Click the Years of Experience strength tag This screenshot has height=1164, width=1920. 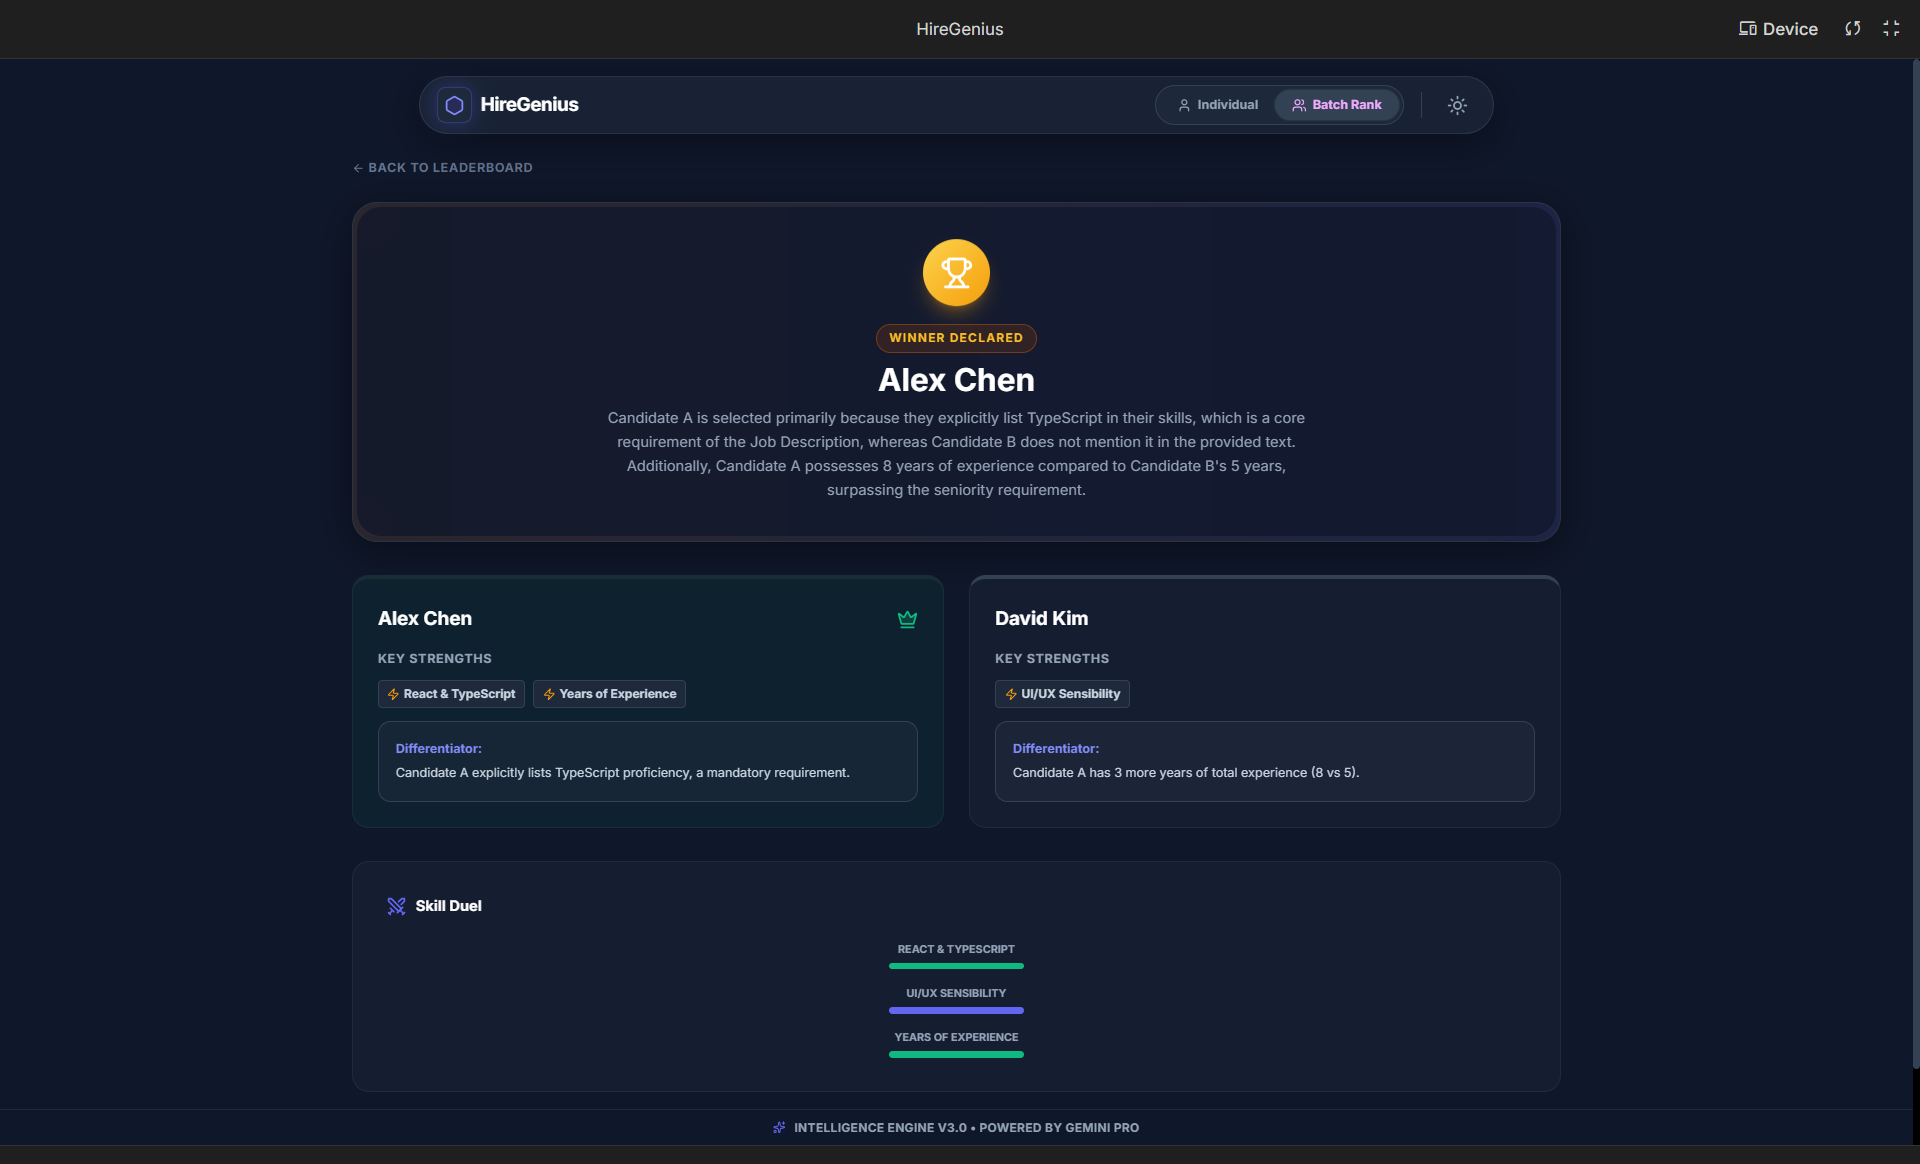[x=609, y=694]
